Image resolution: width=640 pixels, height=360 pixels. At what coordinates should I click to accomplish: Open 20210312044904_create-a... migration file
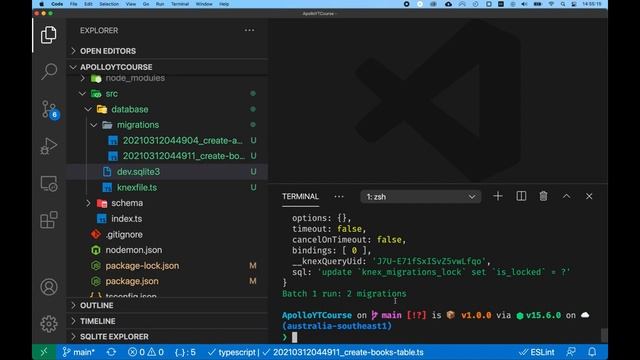[x=167, y=140]
